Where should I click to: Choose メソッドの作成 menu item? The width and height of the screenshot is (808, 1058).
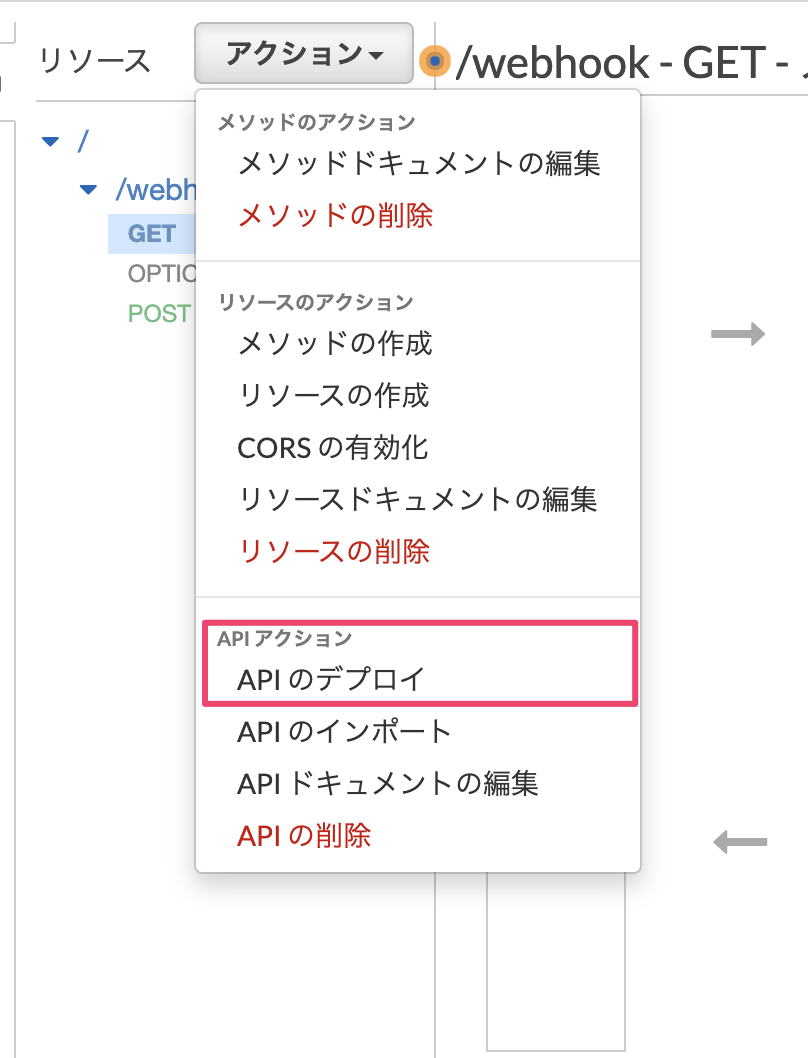(x=335, y=343)
